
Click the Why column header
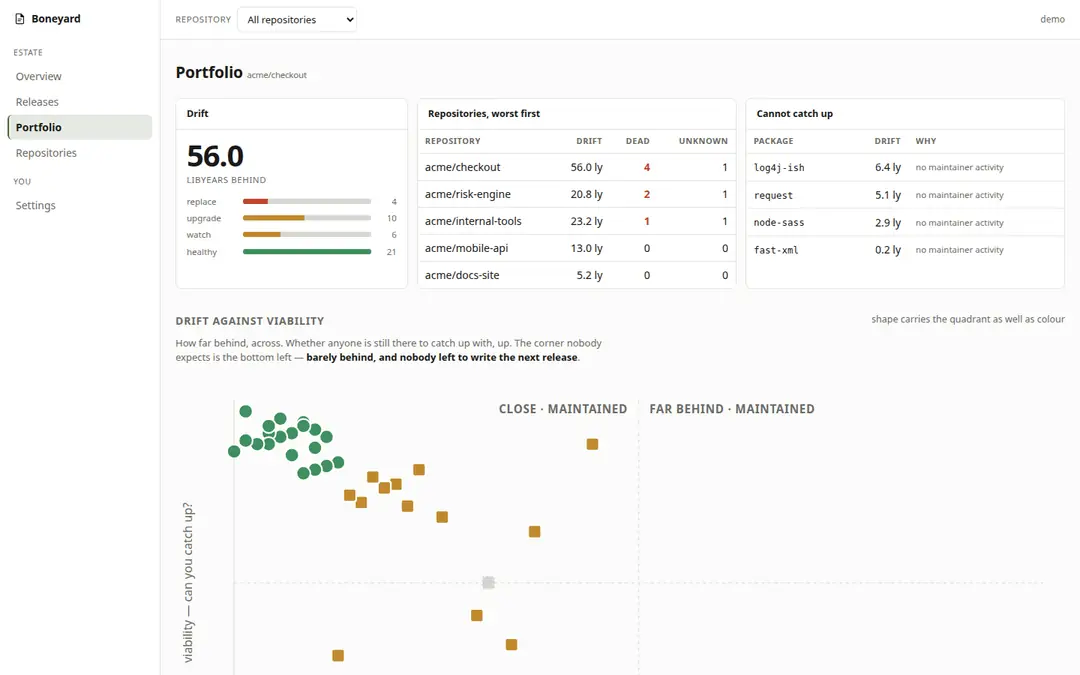pos(926,141)
